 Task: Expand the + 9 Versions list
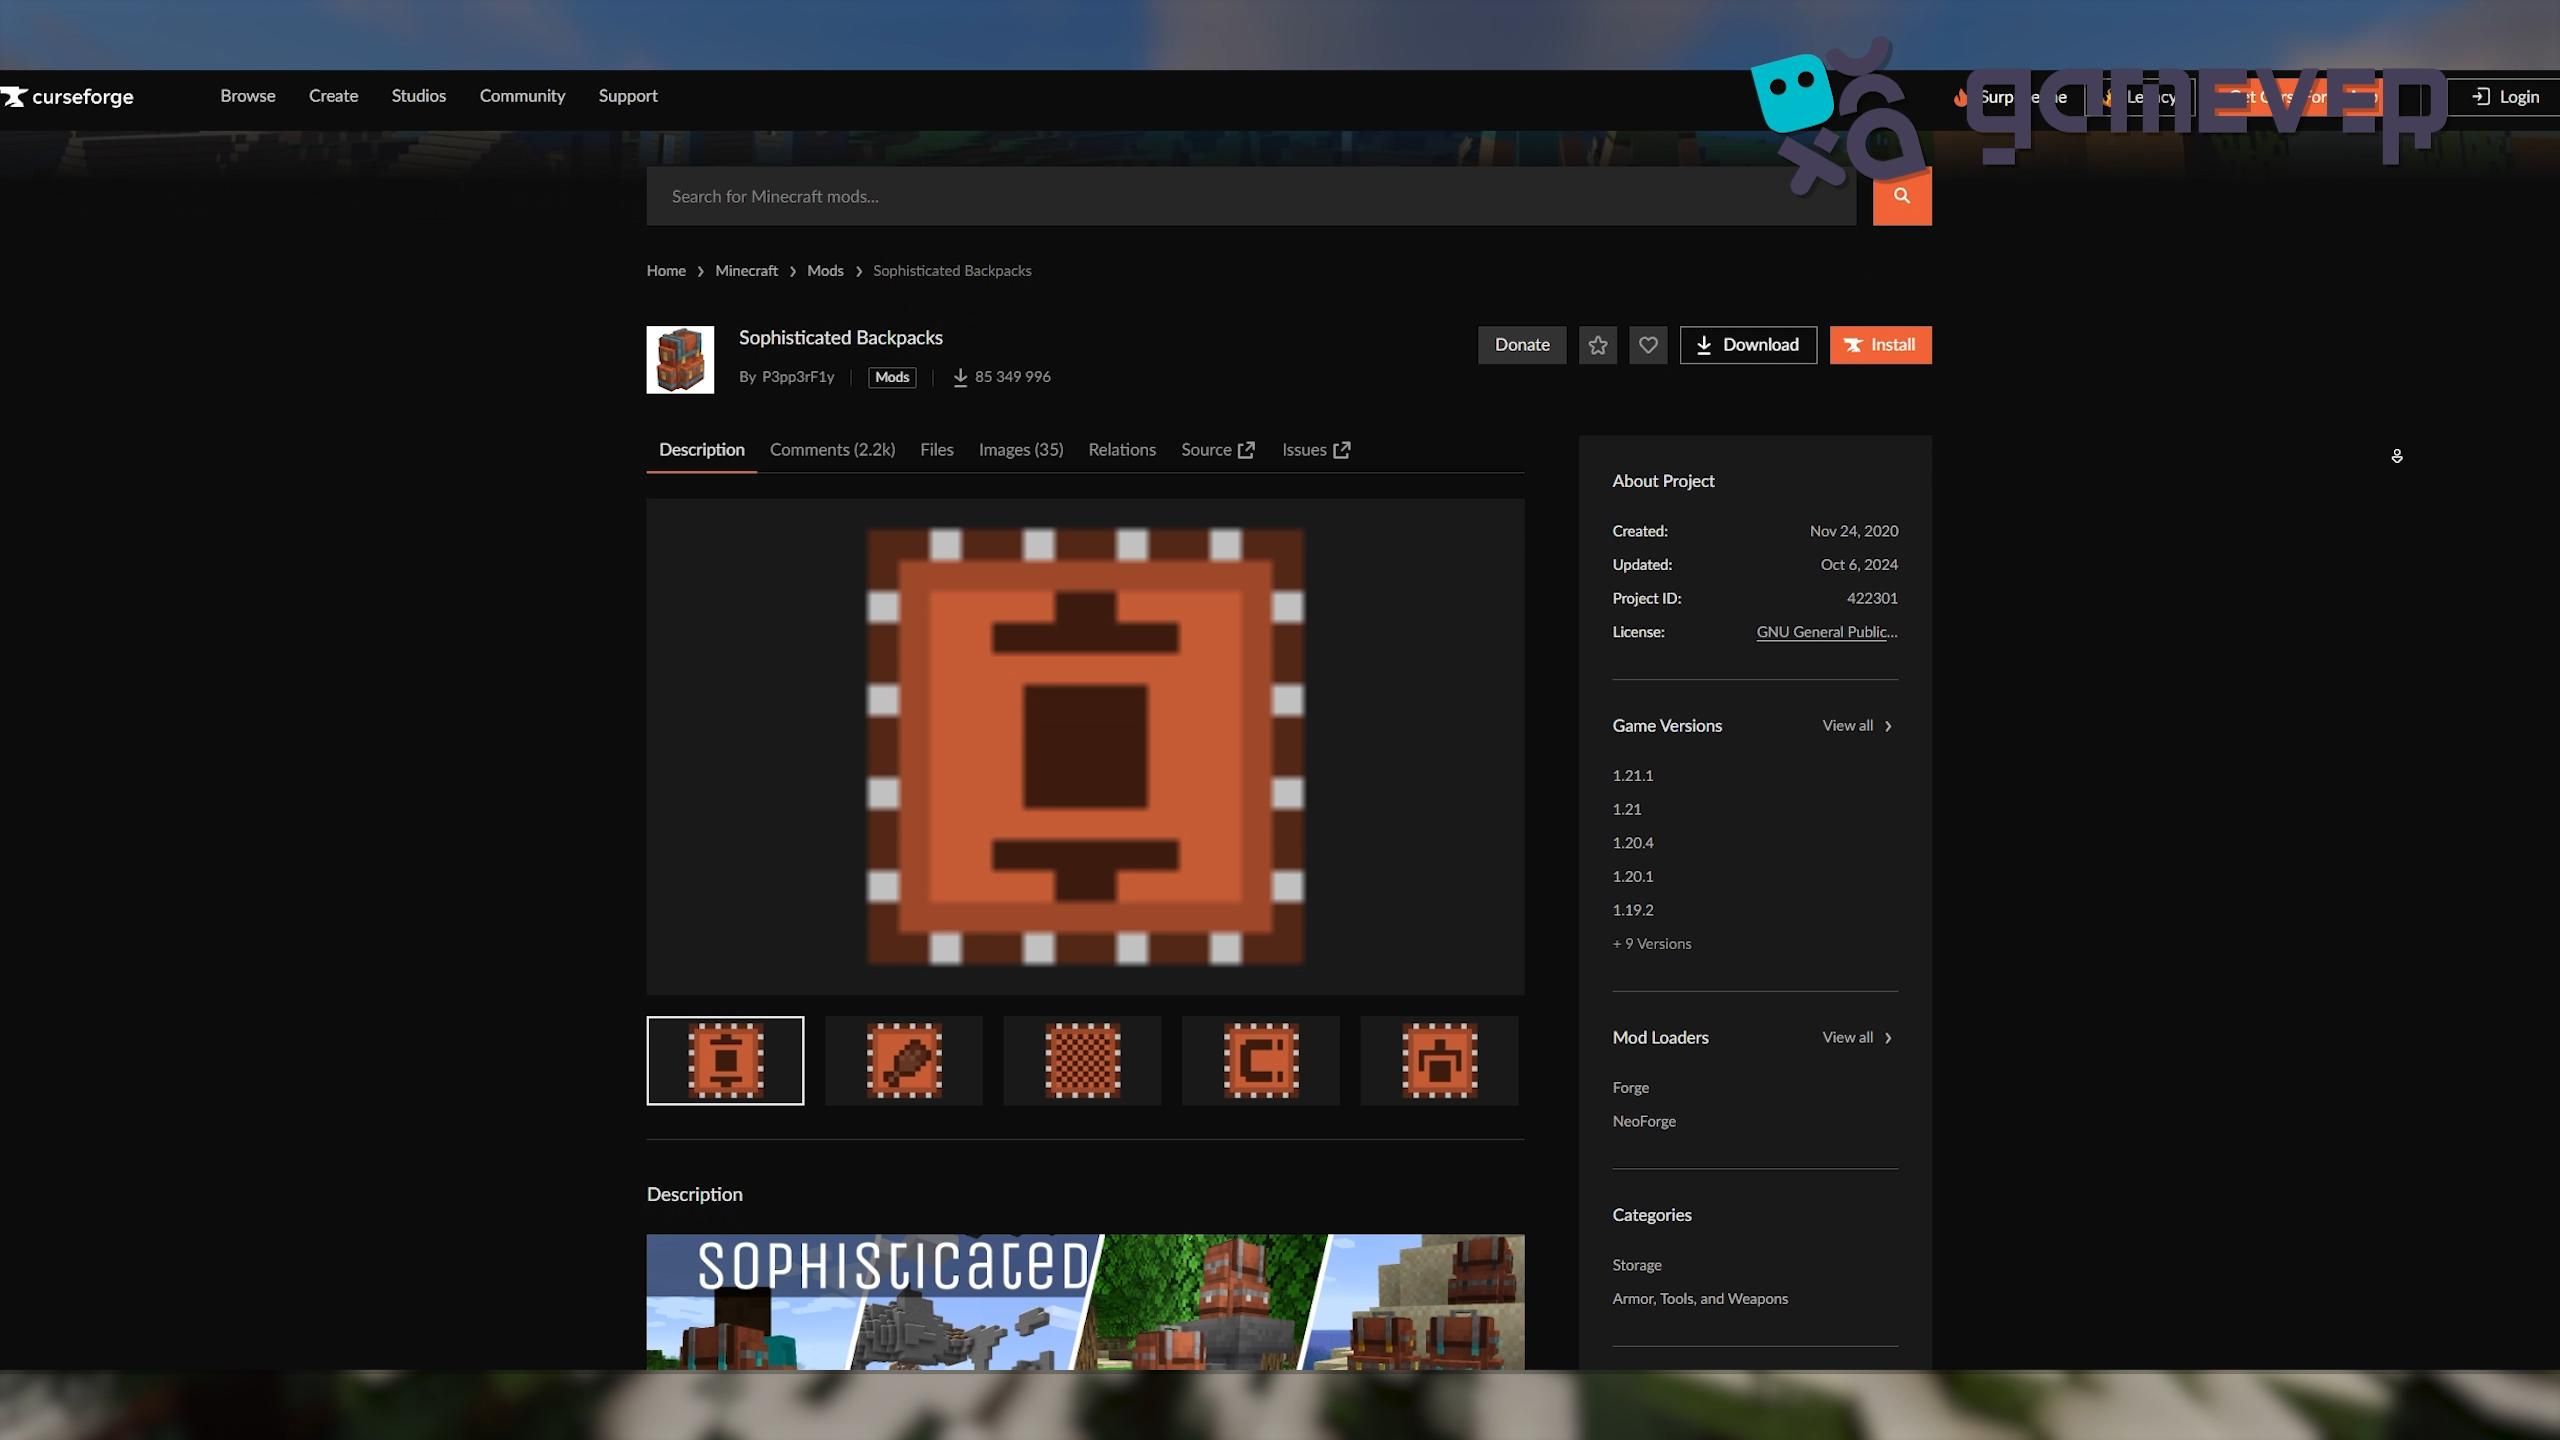[1651, 943]
